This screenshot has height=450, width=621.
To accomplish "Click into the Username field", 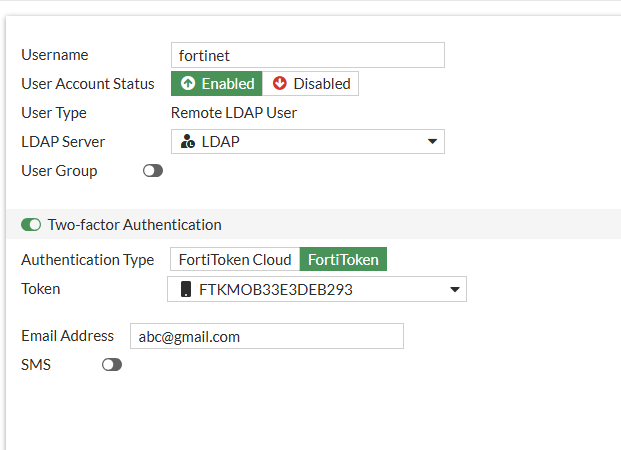I will click(307, 55).
